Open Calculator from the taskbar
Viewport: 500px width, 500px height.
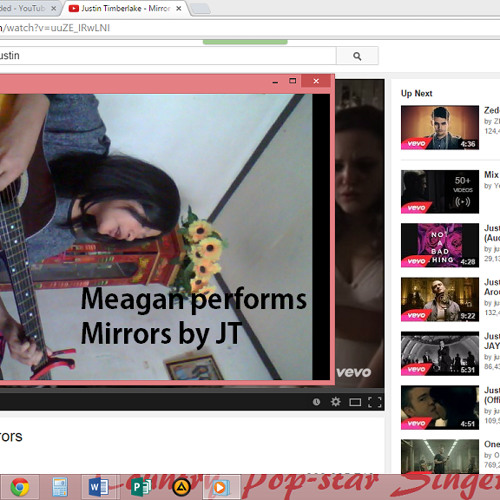(x=60, y=487)
